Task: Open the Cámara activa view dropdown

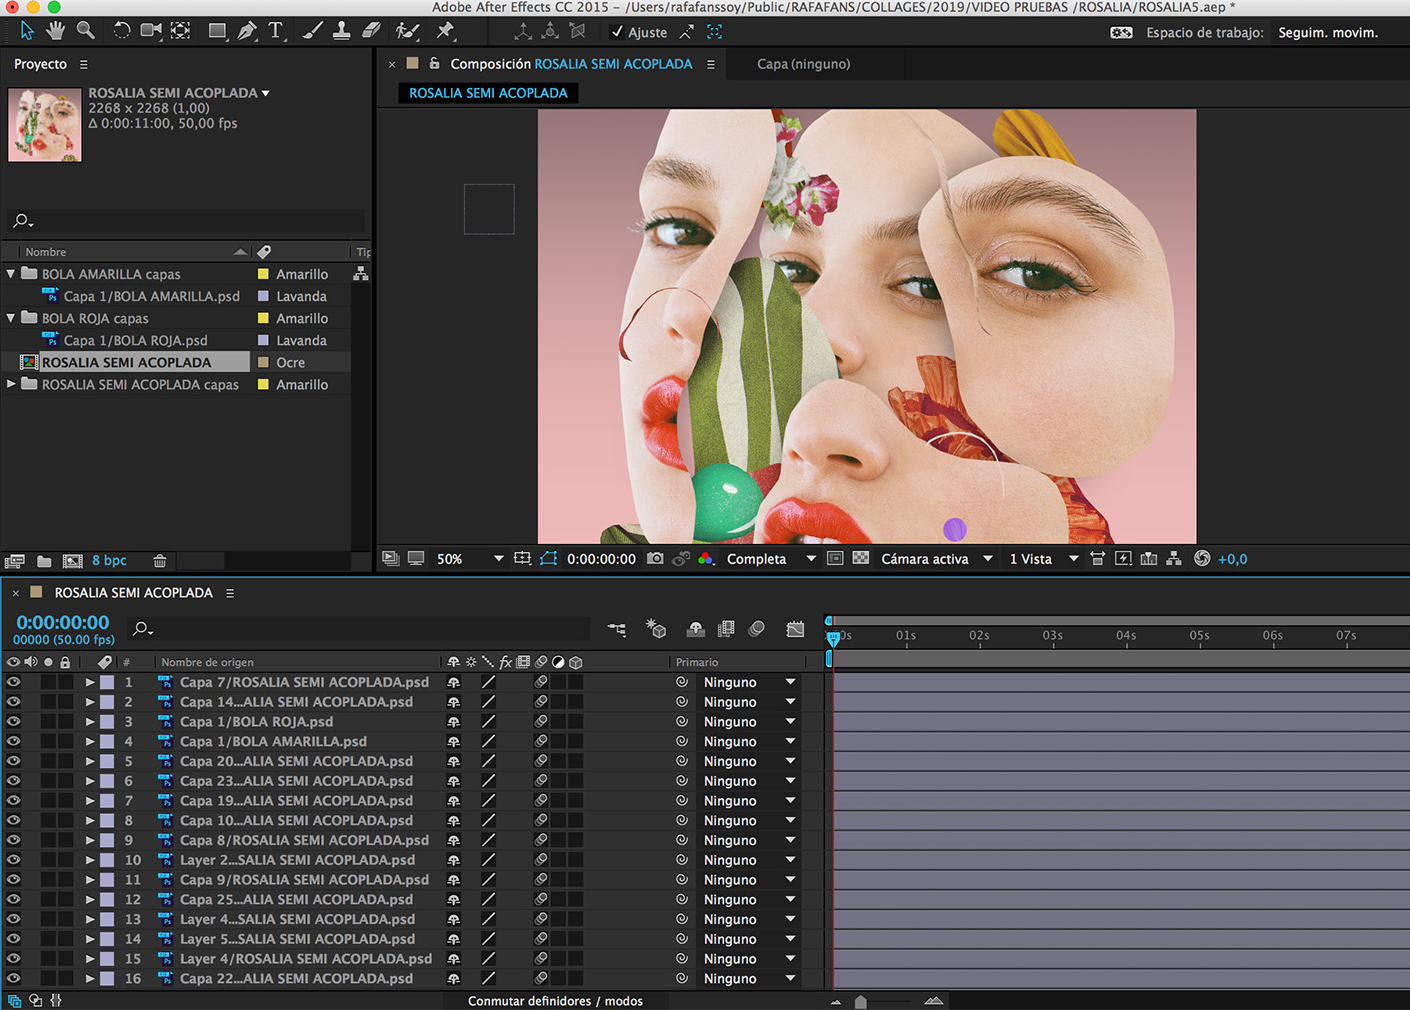Action: 936,559
